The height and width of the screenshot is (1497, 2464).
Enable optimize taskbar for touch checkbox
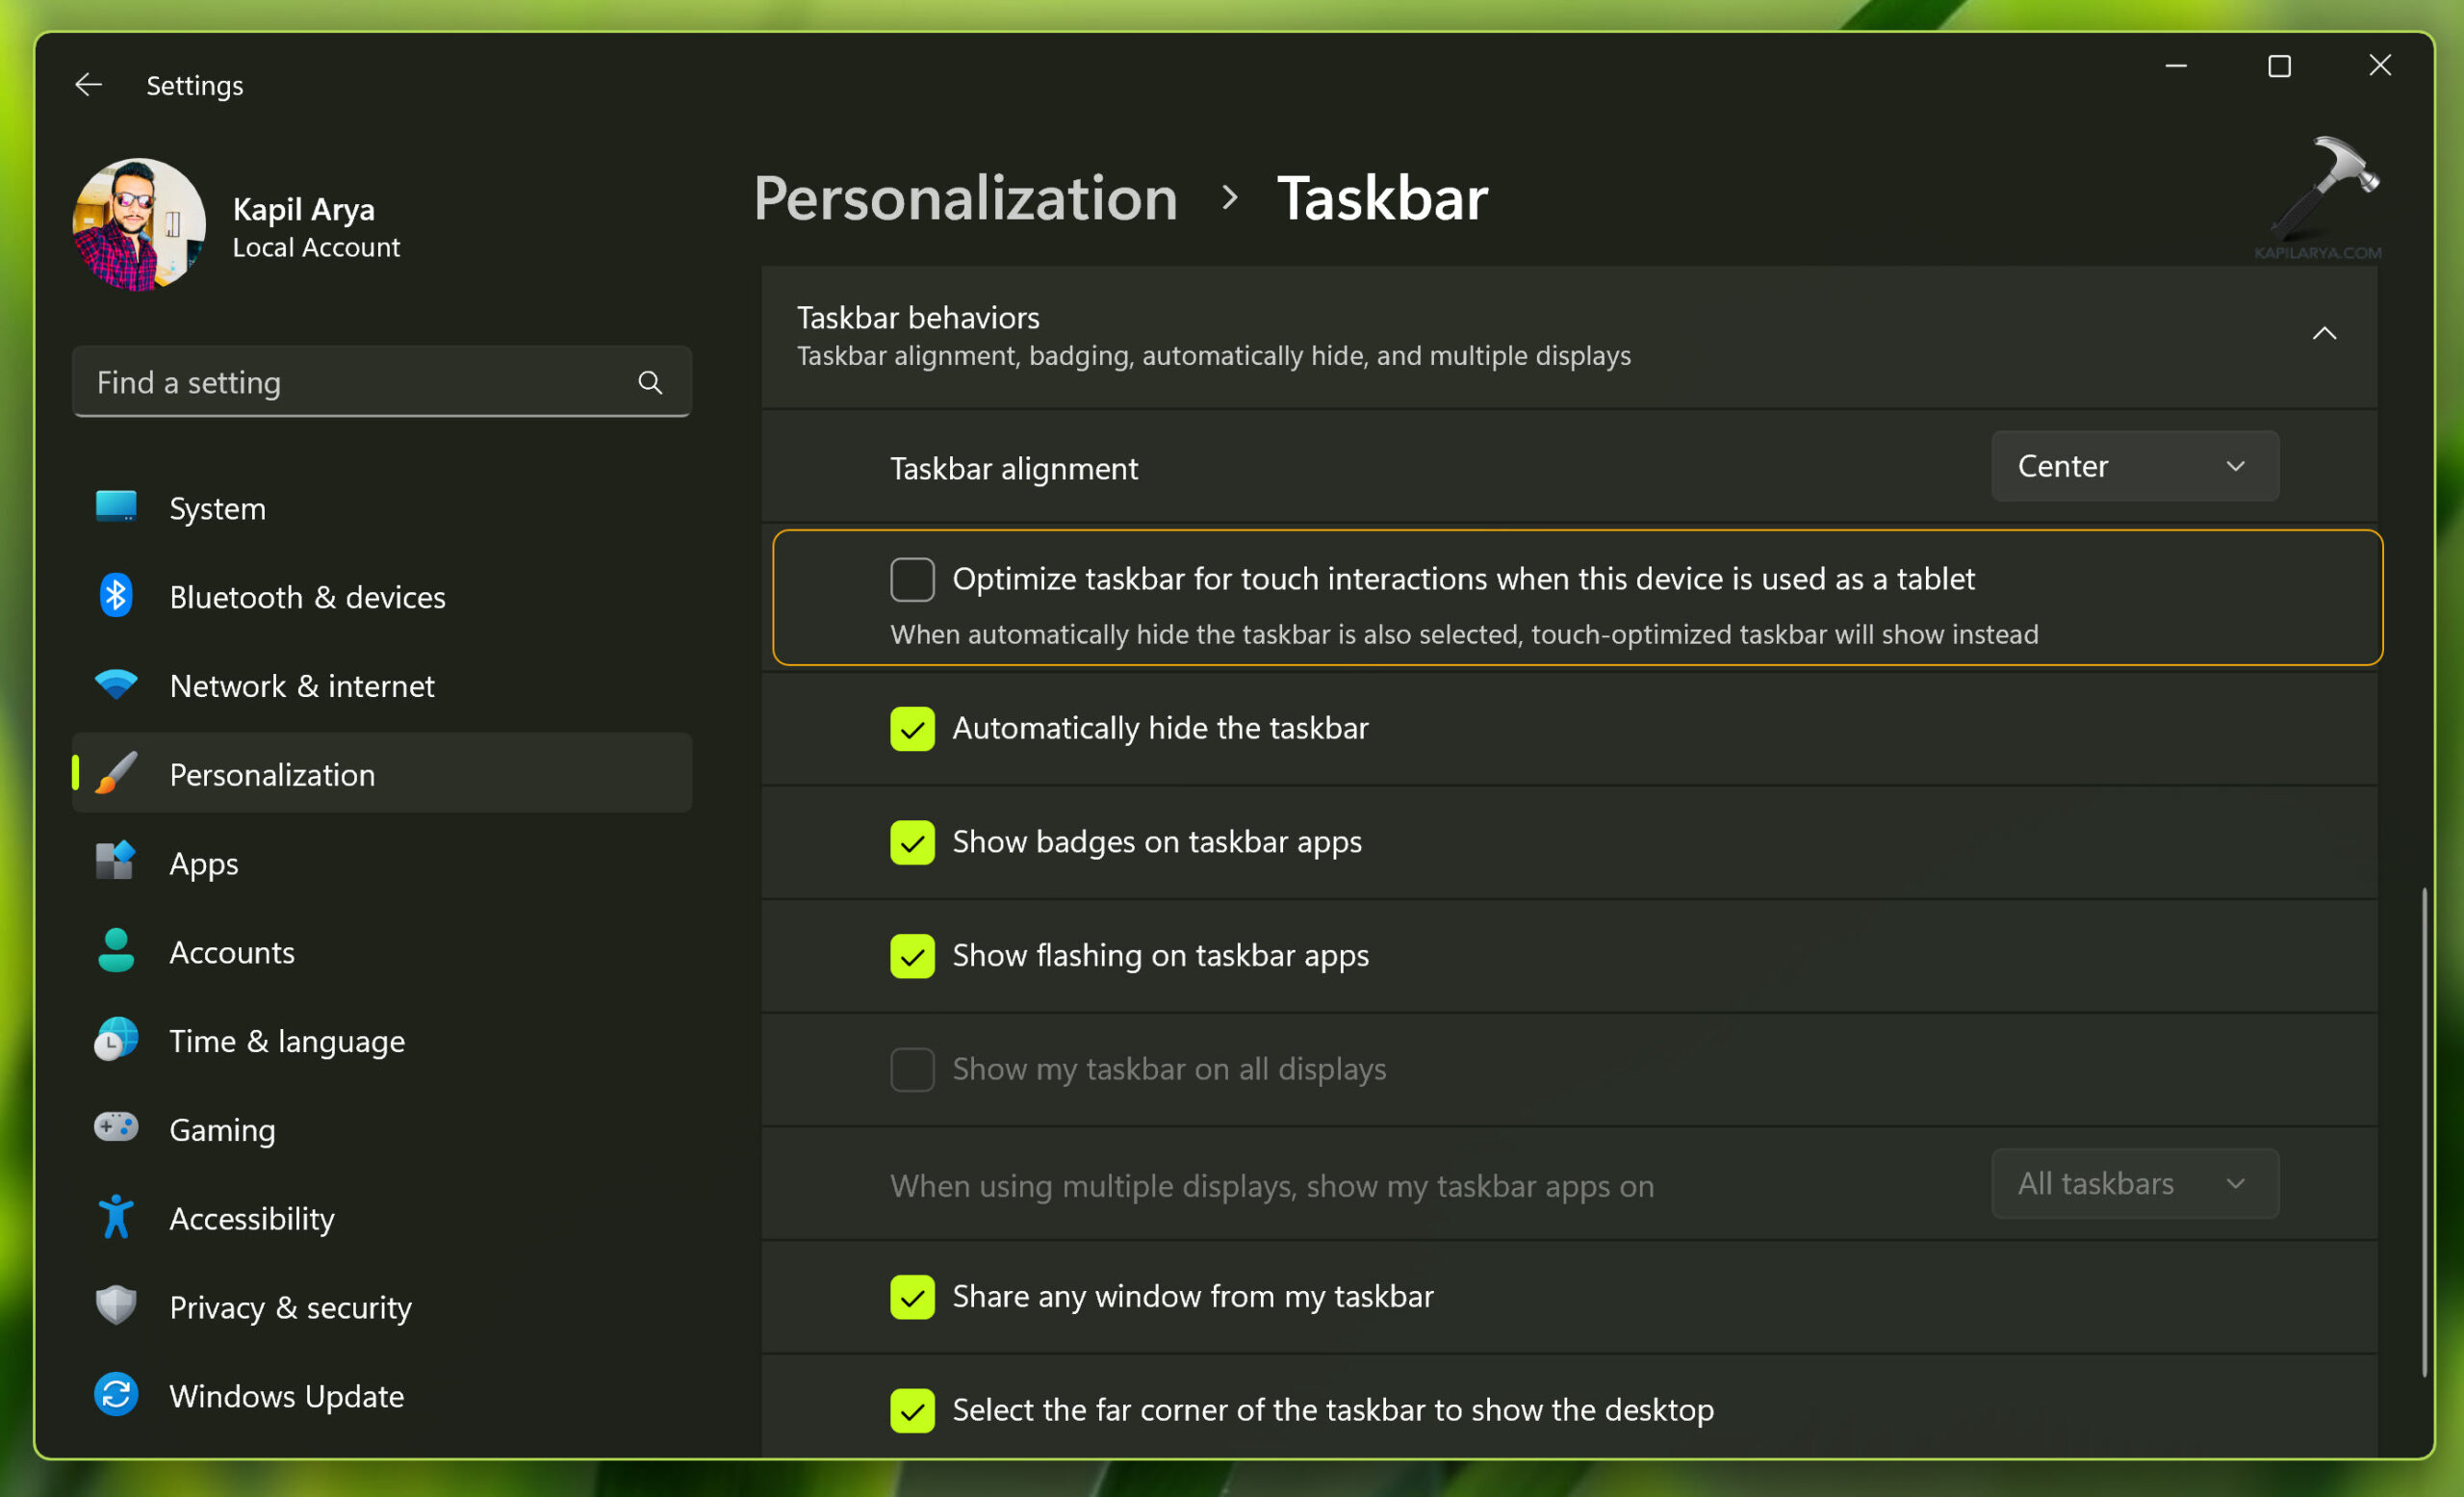tap(912, 579)
